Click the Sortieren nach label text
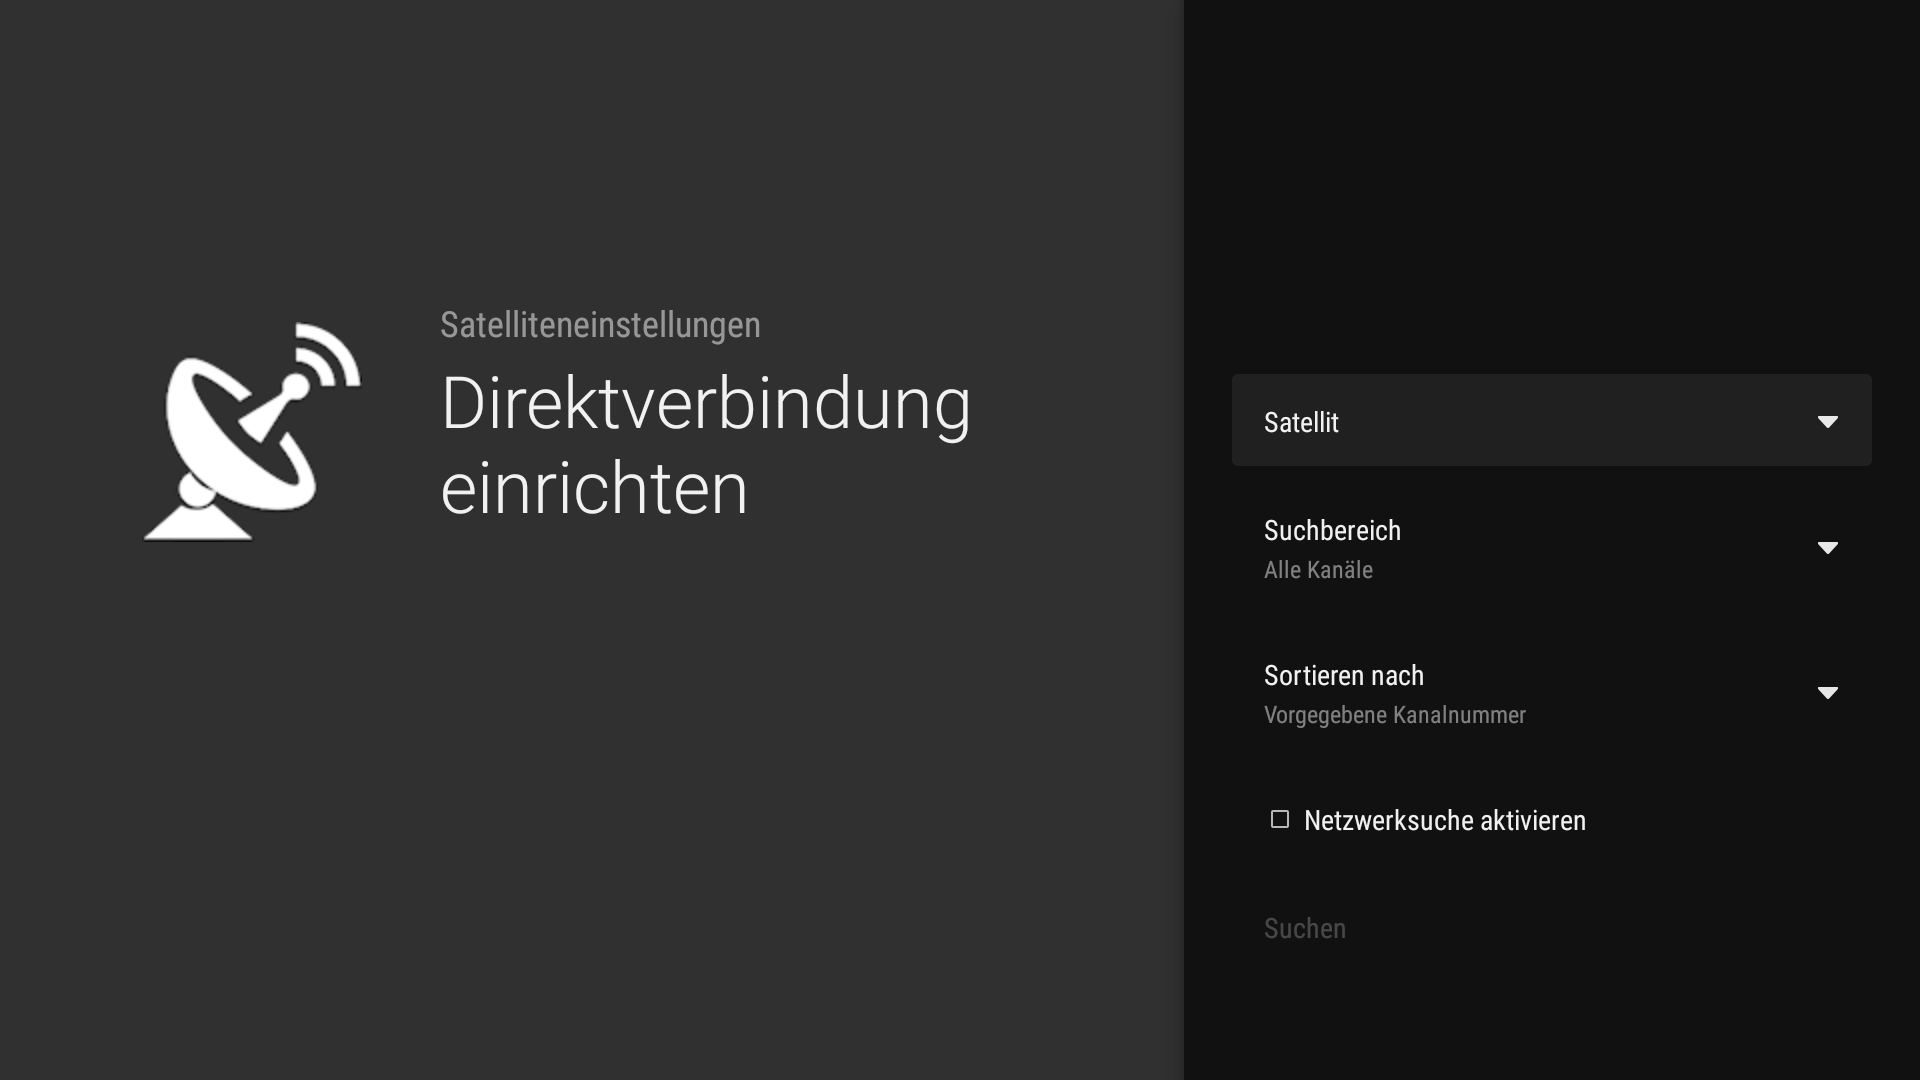 [1343, 675]
